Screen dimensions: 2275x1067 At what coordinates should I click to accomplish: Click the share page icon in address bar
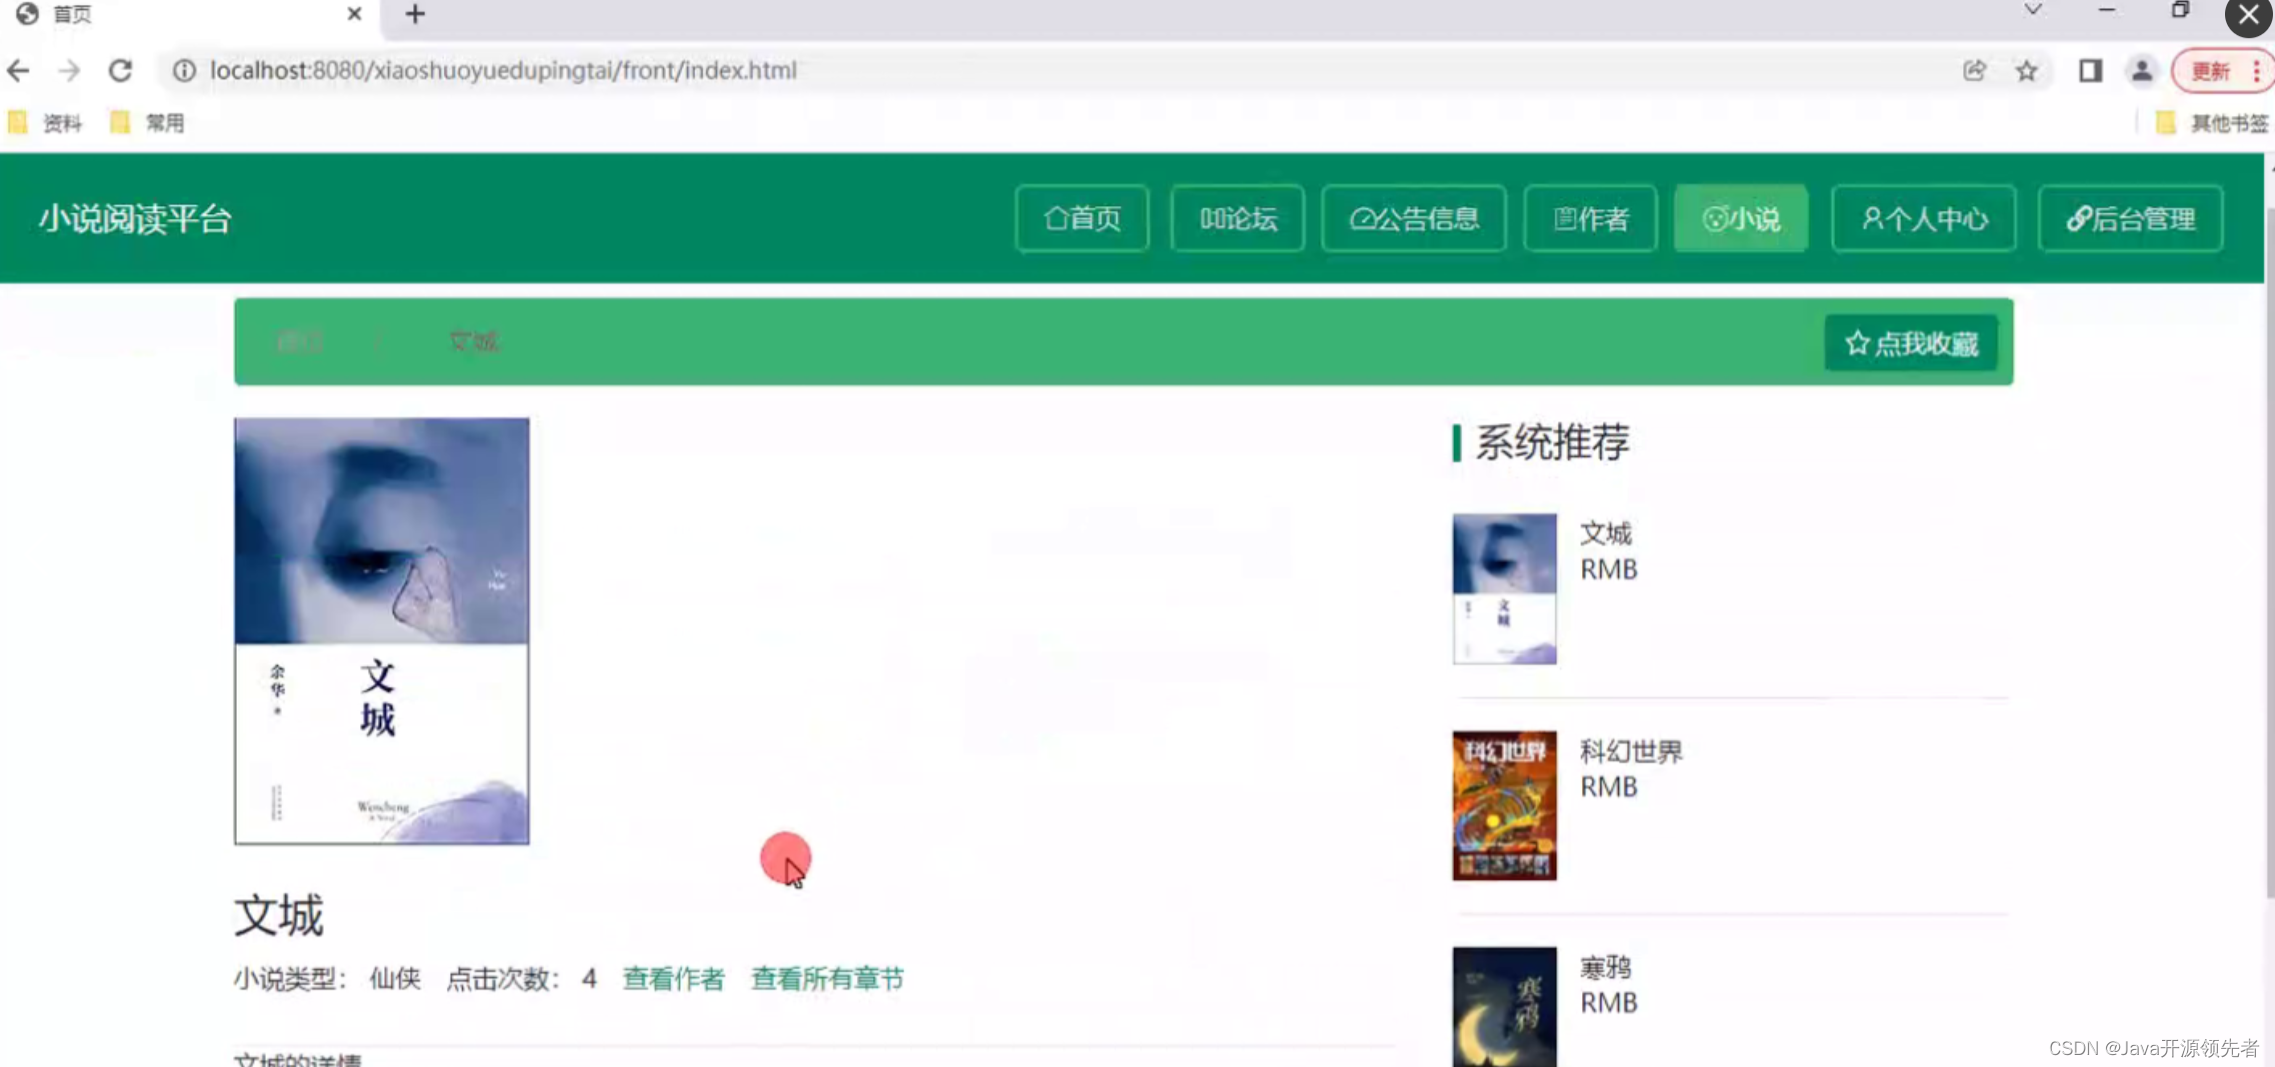[1974, 71]
